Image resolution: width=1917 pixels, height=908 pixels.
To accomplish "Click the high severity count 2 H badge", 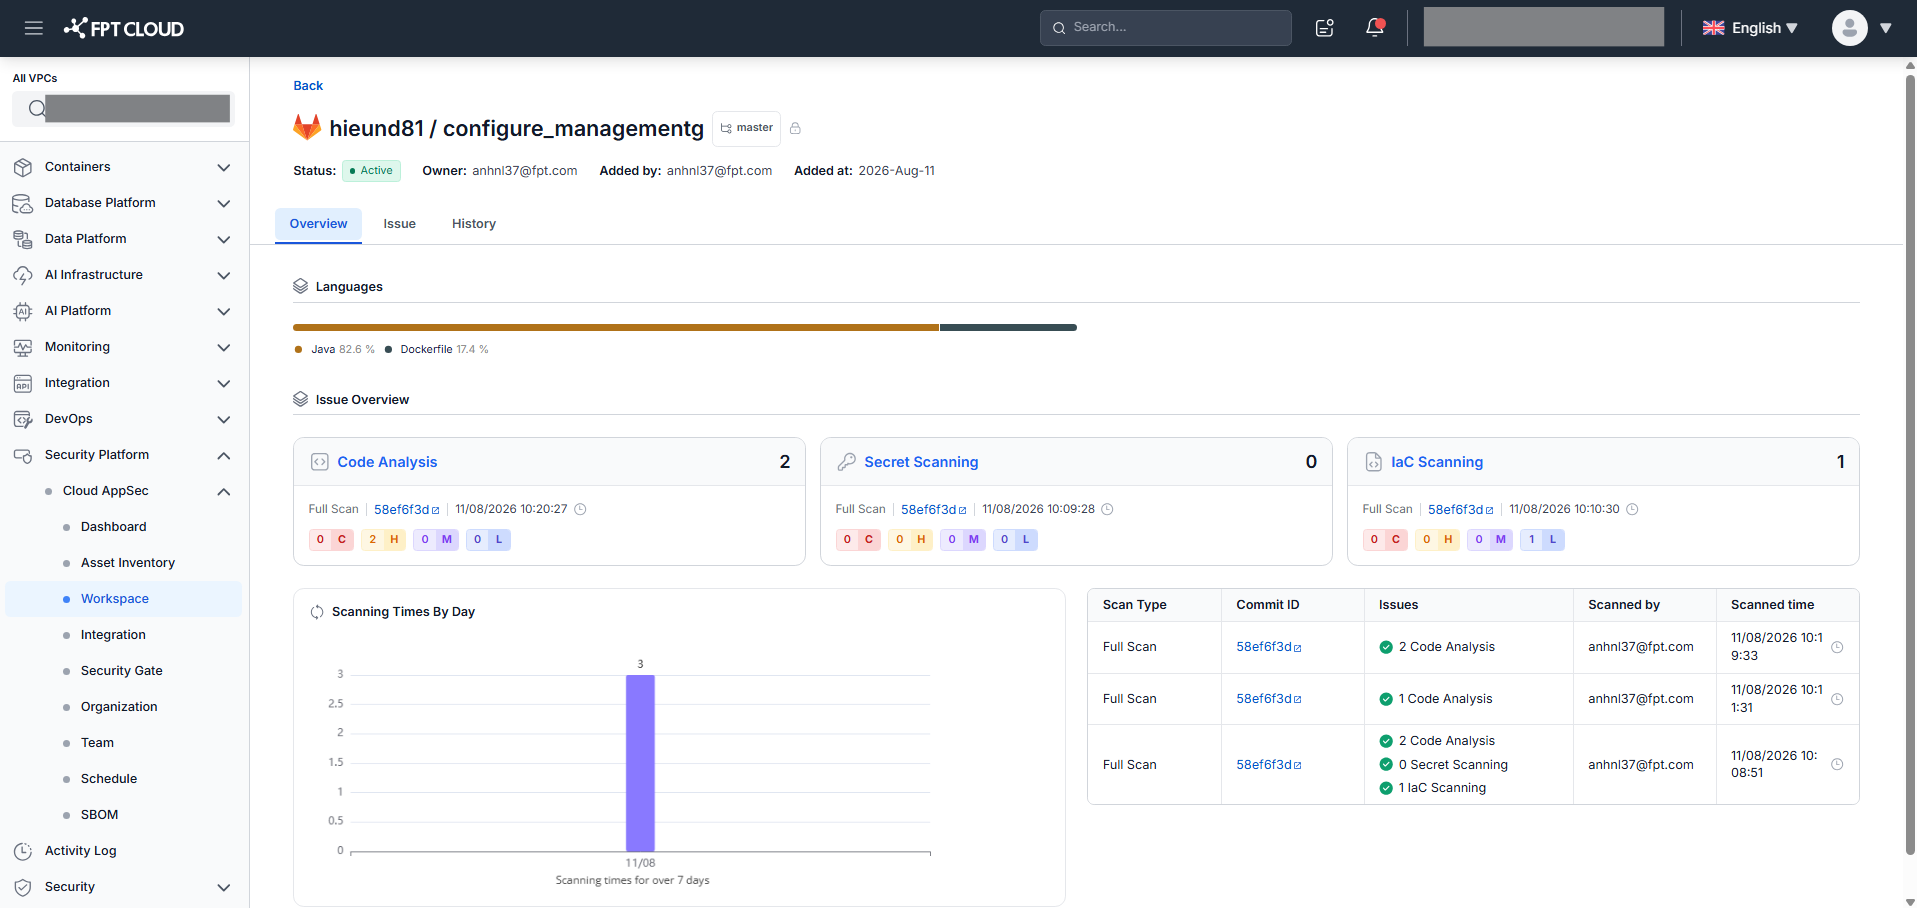I will 383,540.
